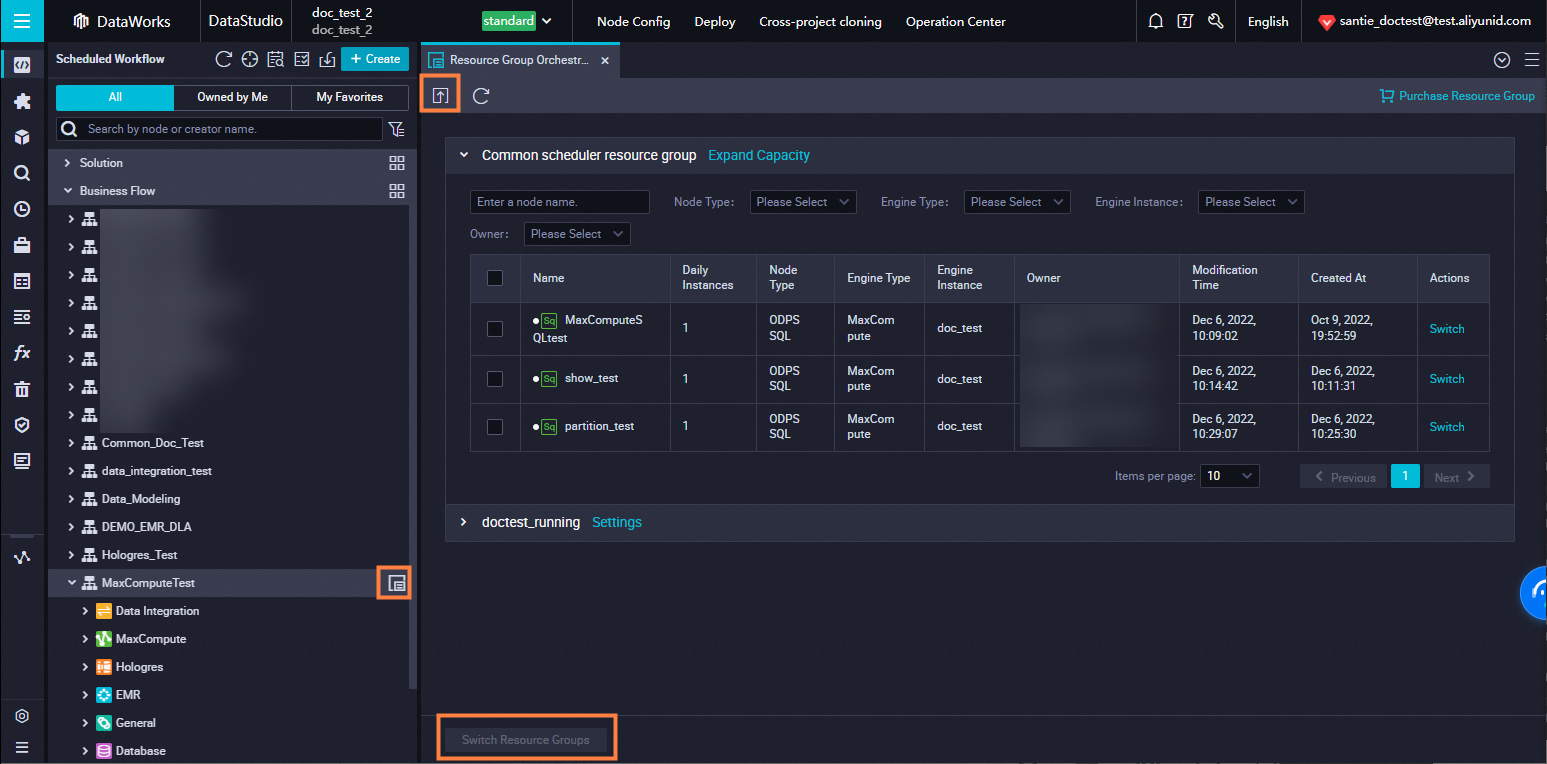Click the shield check icon in left sidebar

pos(22,425)
